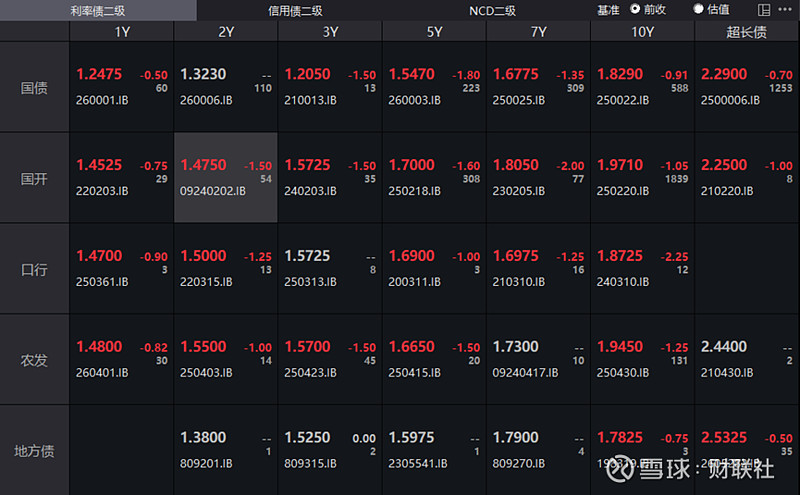Click bond code 250022.IB
Image resolution: width=800 pixels, height=495 pixels.
(x=622, y=101)
